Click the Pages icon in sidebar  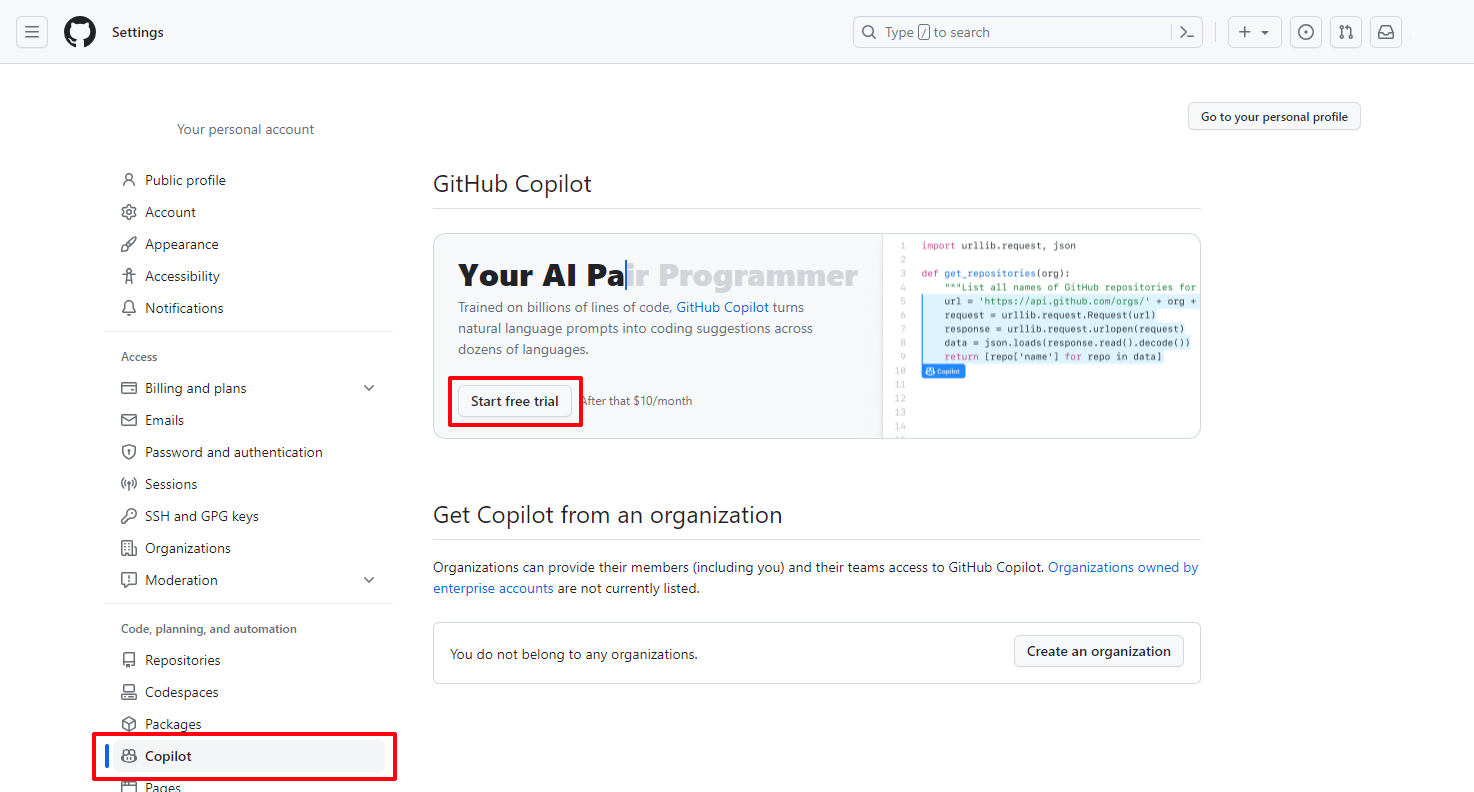click(129, 786)
